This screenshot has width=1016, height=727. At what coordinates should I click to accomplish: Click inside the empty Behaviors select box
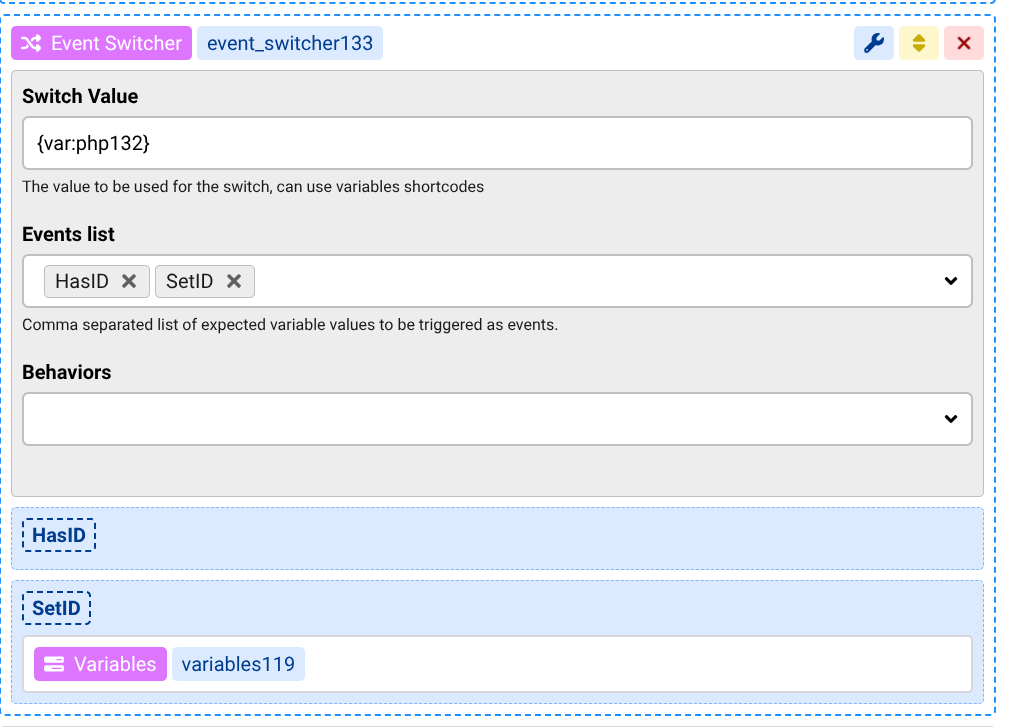[480, 419]
